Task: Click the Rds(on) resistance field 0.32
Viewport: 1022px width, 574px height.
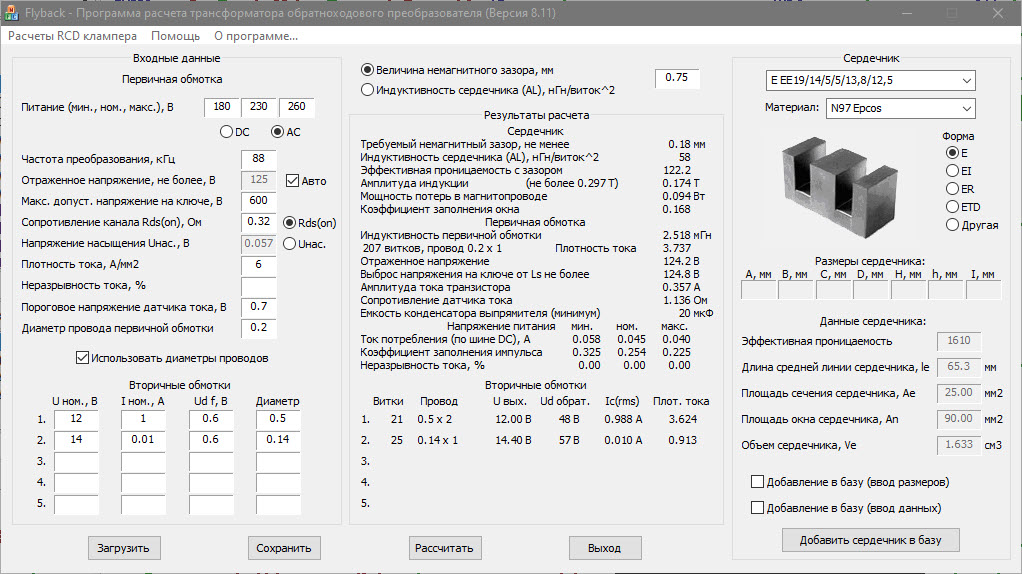Action: tap(259, 222)
